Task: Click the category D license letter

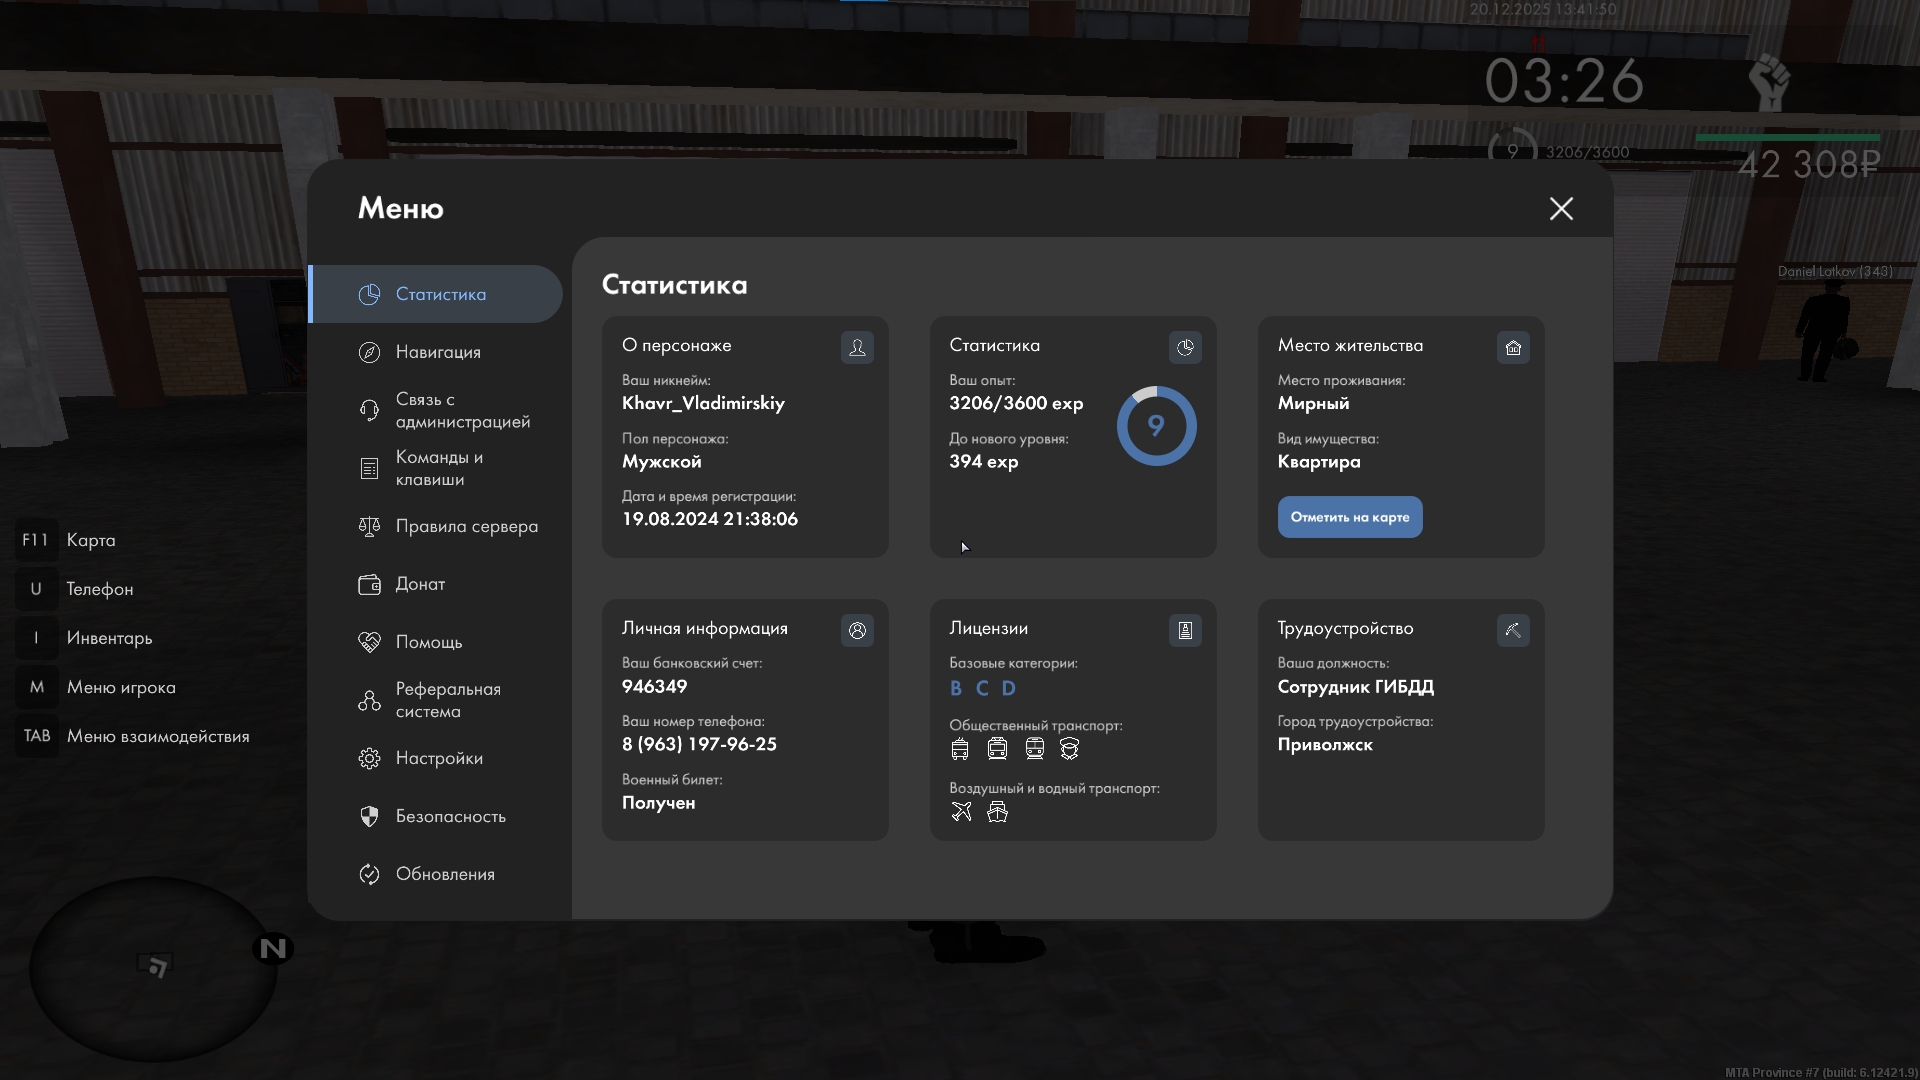Action: click(1008, 688)
